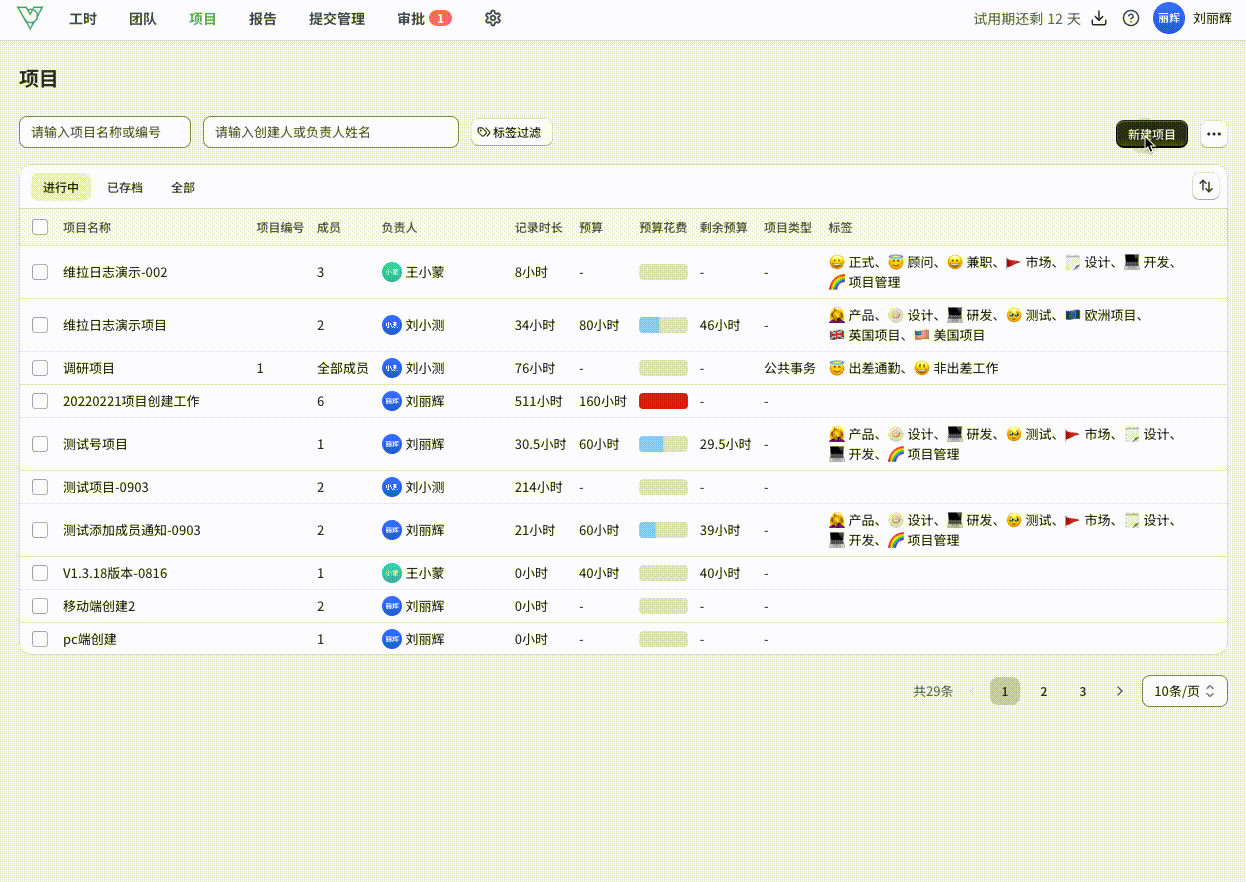Viewport: 1246px width, 882px height.
Task: Open the settings gear icon
Action: [492, 18]
